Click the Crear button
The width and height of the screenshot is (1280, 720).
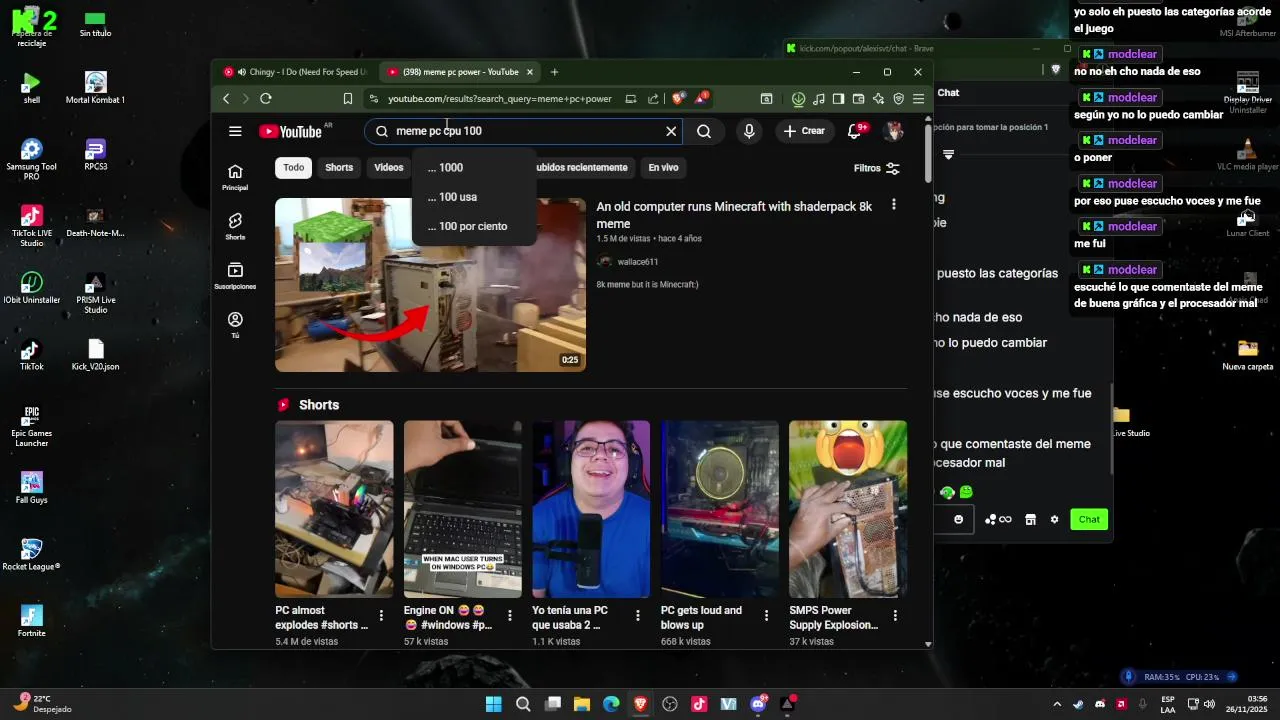tap(805, 131)
